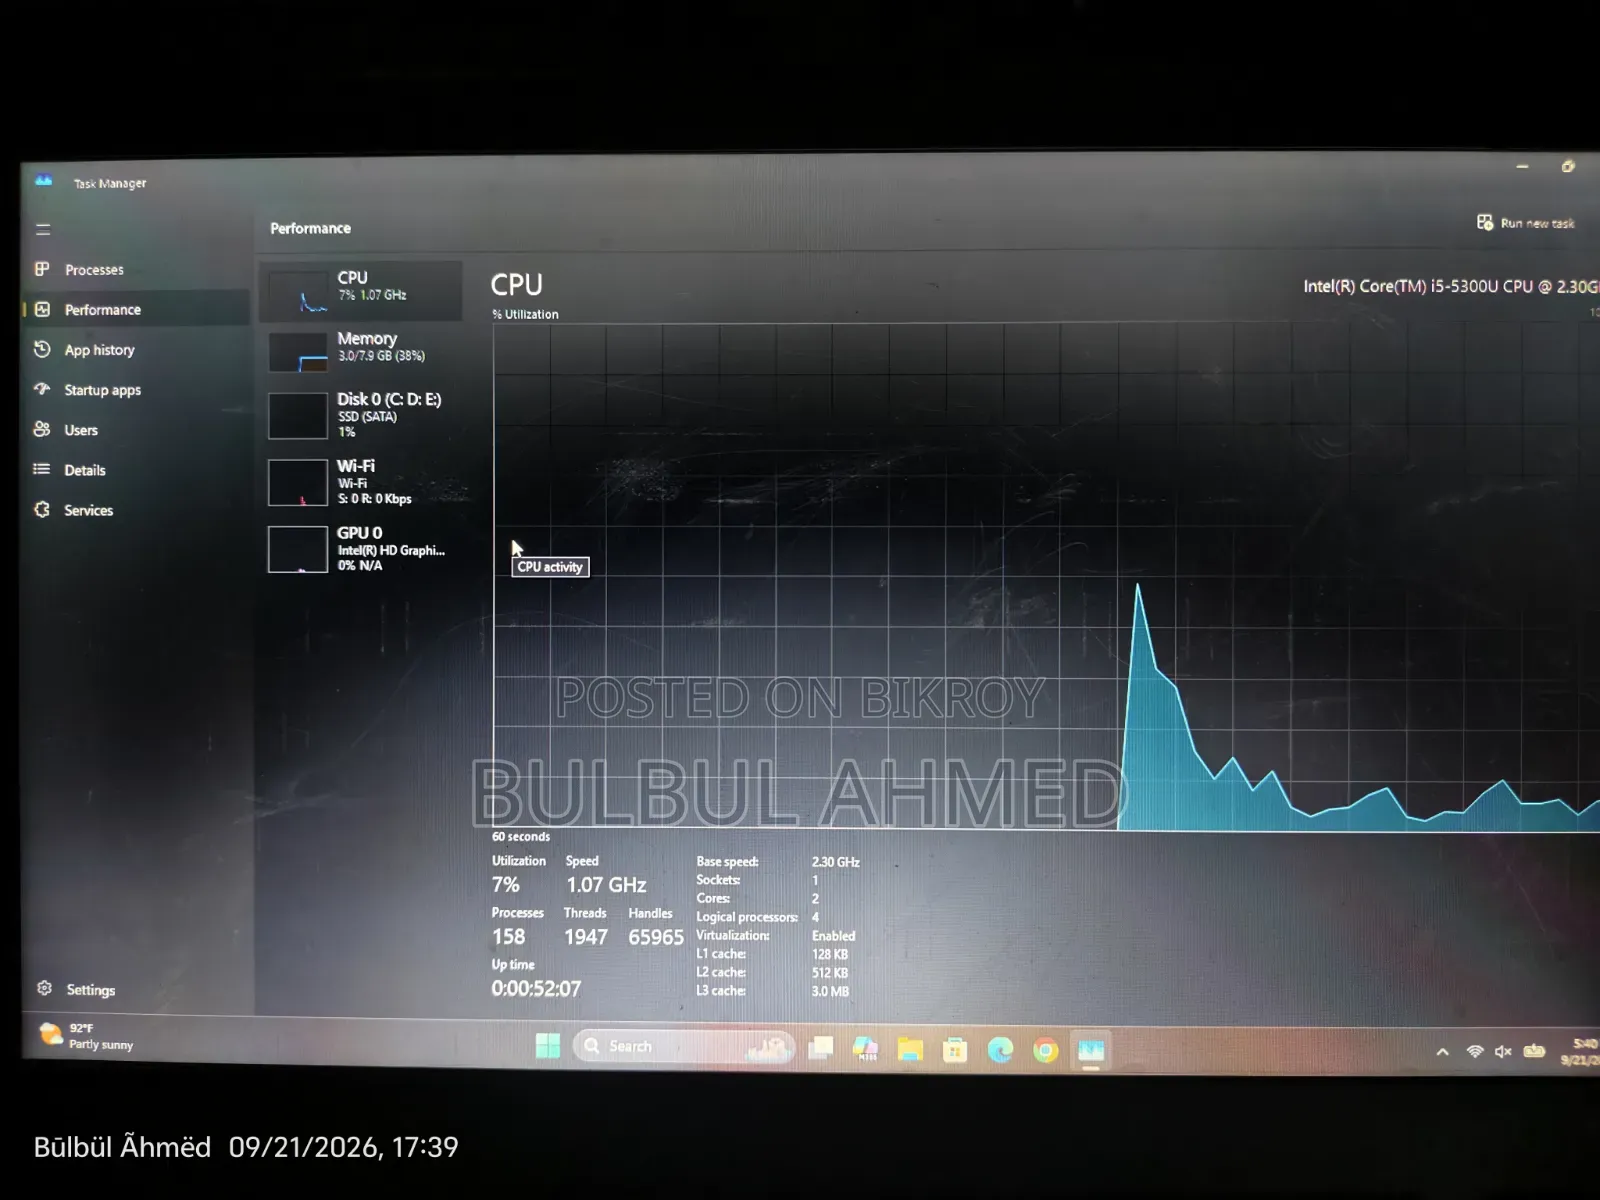
Task: Click the Processes icon in sidebar
Action: (42, 269)
